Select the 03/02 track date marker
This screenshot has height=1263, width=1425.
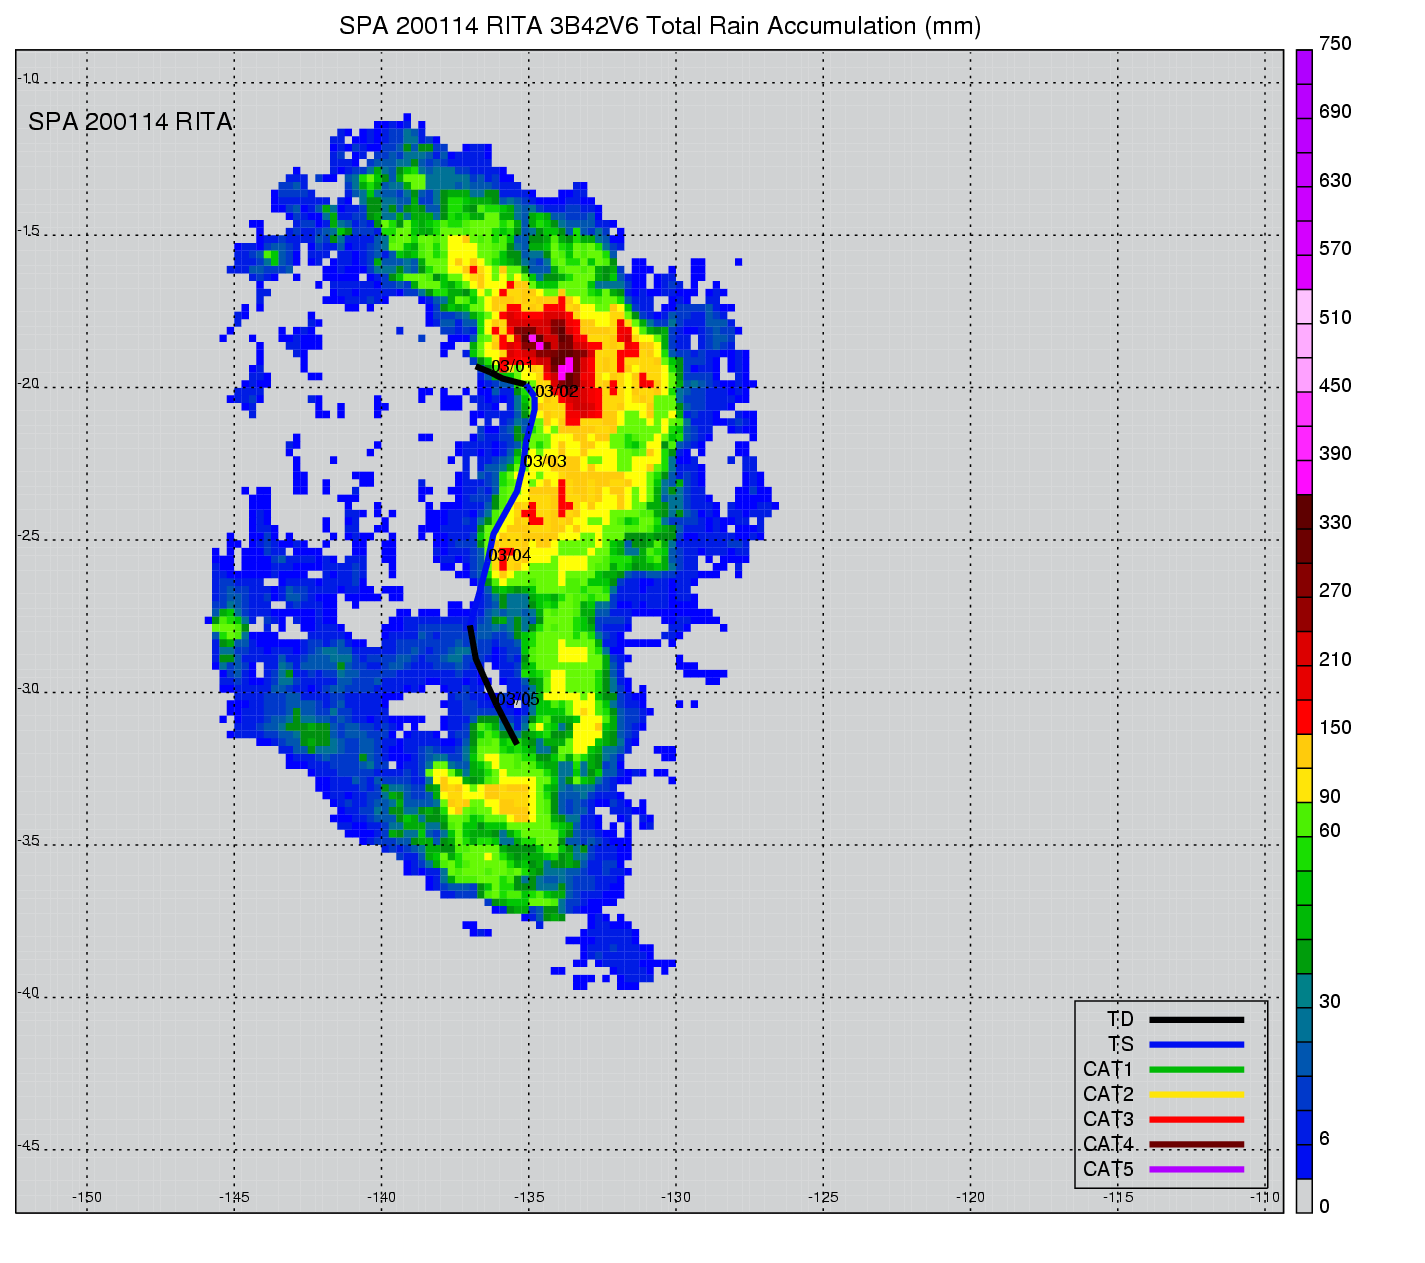[557, 391]
